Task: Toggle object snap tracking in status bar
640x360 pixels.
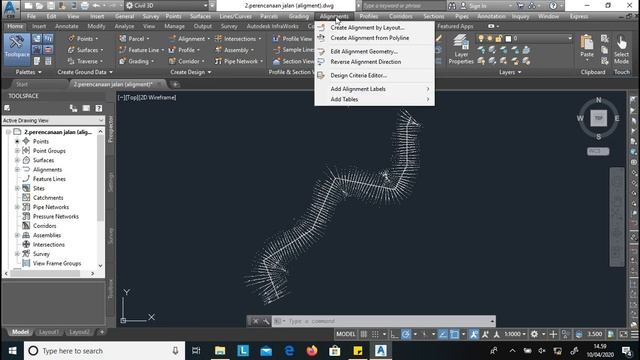Action: [x=442, y=334]
